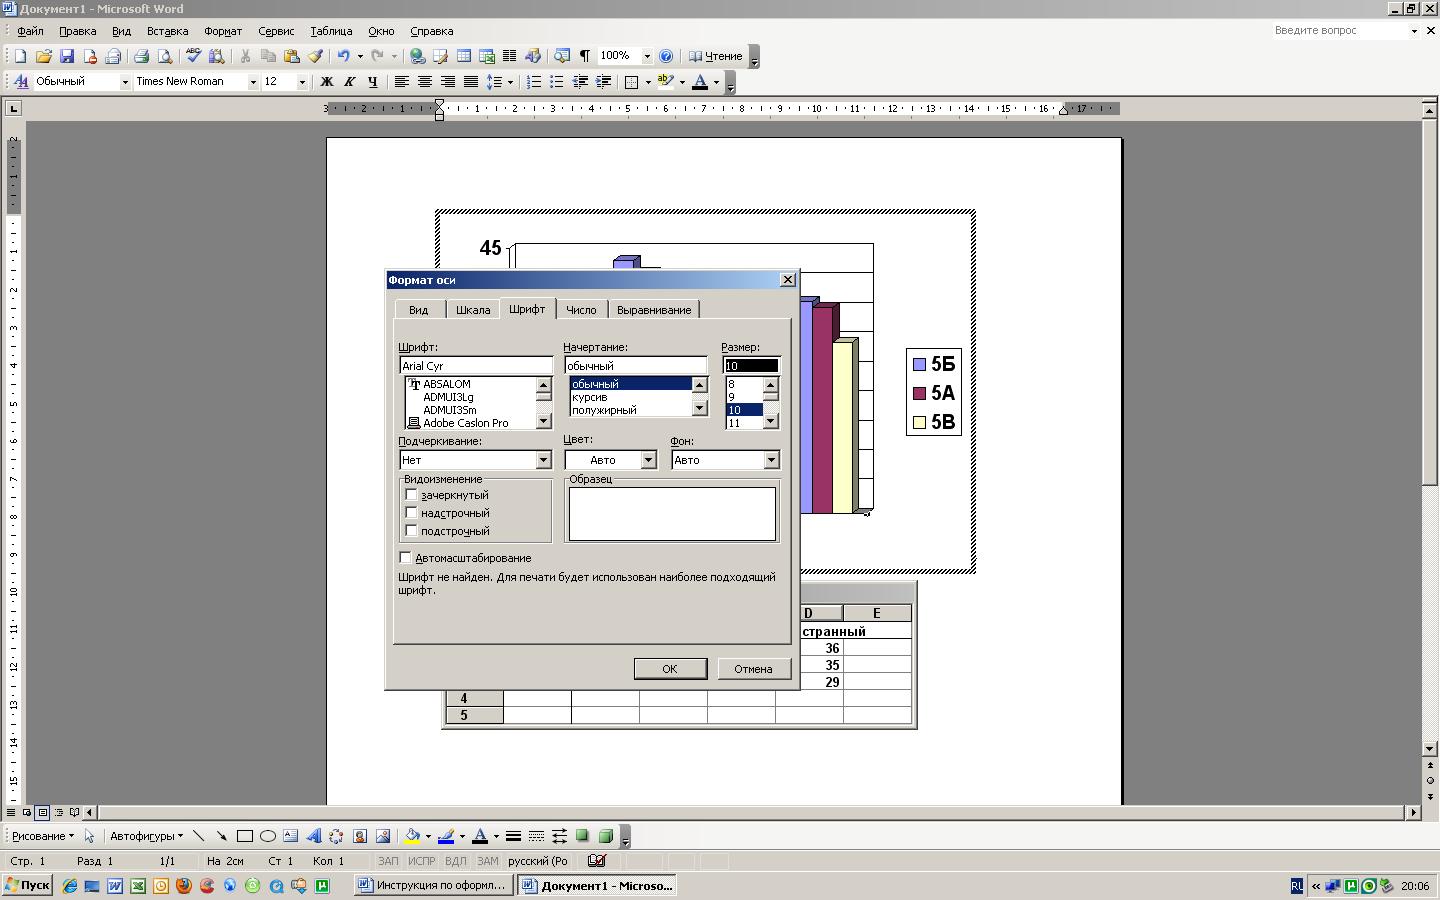Open the Фон dropdown set to Авто

click(x=771, y=460)
